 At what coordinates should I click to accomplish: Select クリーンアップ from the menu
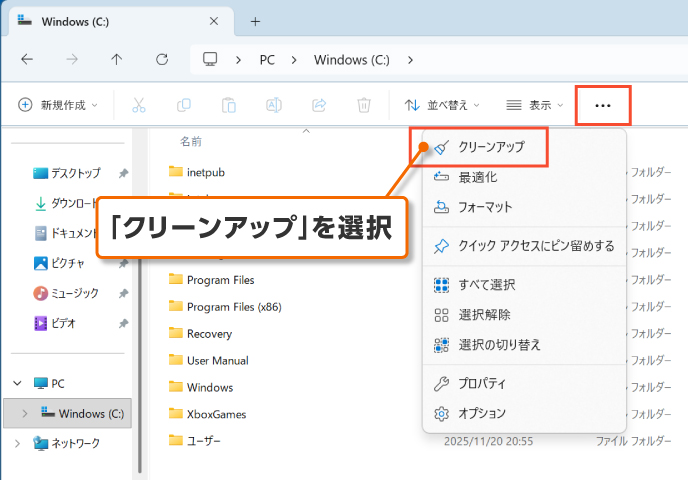tap(490, 147)
